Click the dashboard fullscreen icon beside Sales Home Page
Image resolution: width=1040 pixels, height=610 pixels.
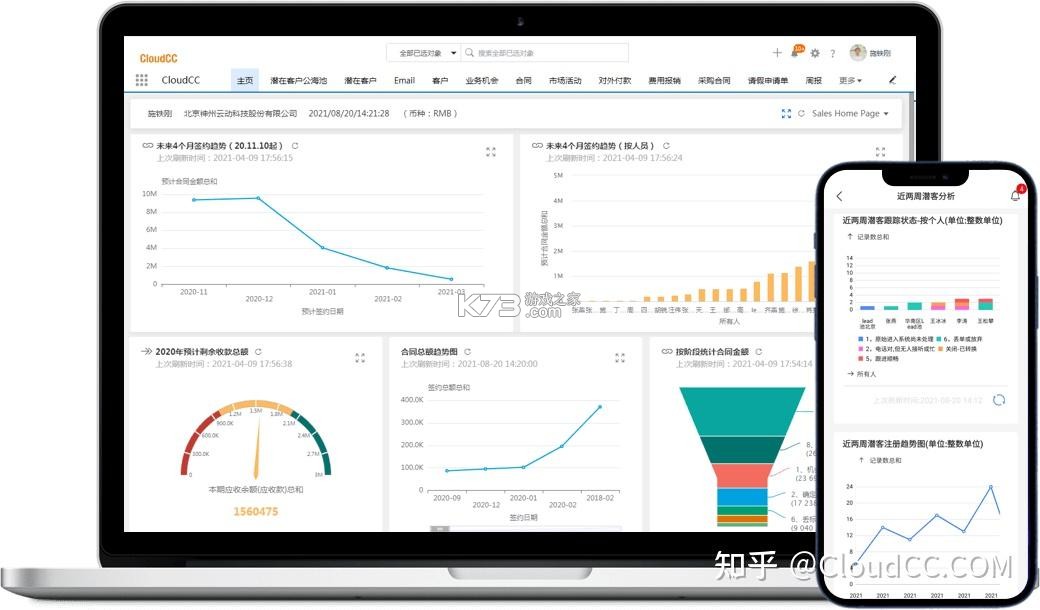786,113
